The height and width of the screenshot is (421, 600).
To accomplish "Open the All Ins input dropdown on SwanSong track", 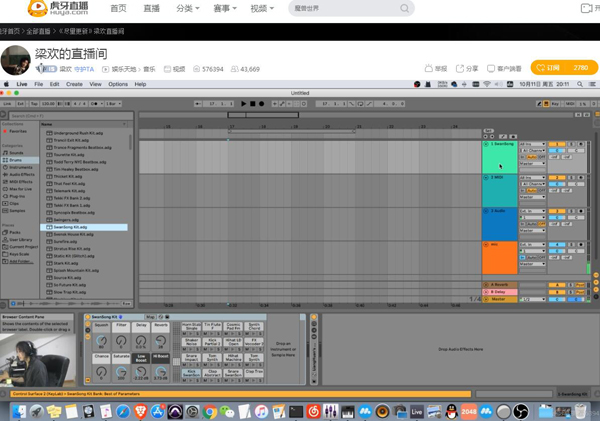I will (x=532, y=144).
